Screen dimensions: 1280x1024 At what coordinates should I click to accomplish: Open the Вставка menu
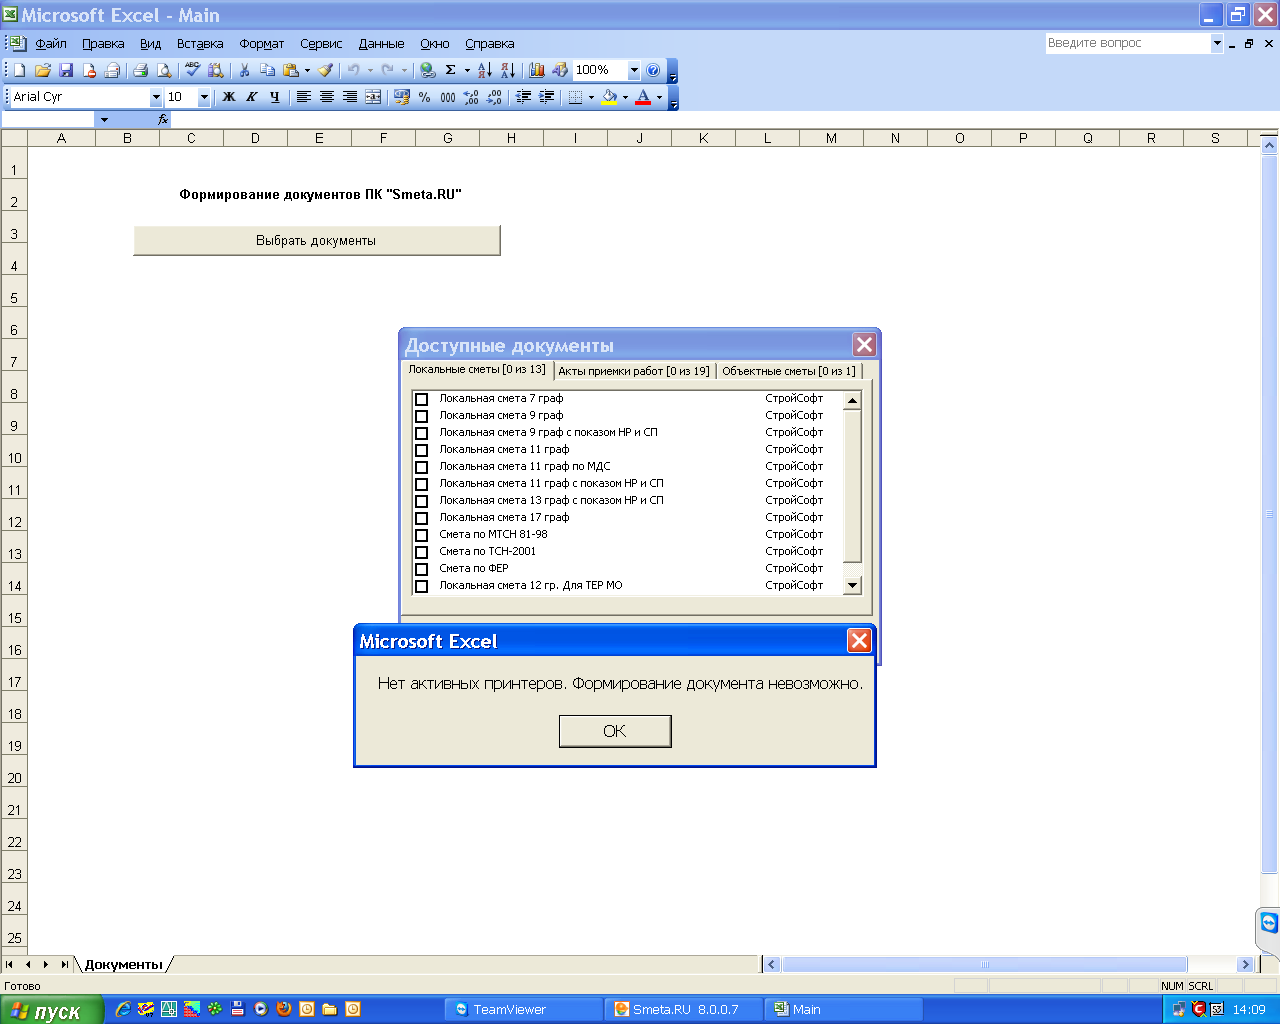(x=200, y=44)
